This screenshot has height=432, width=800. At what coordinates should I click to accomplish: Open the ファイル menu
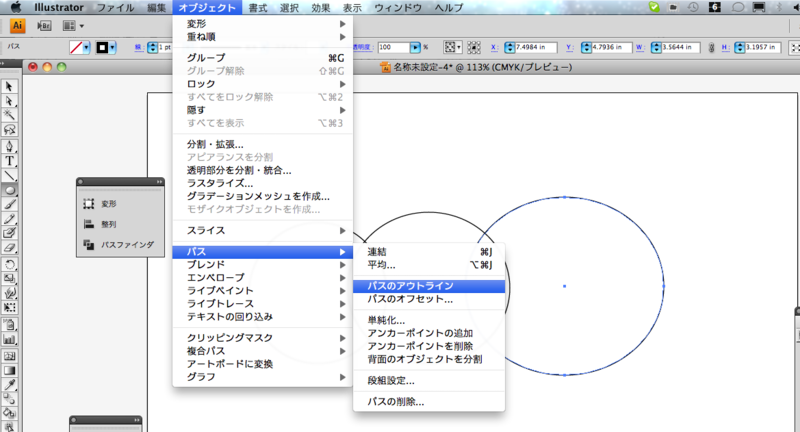[115, 8]
